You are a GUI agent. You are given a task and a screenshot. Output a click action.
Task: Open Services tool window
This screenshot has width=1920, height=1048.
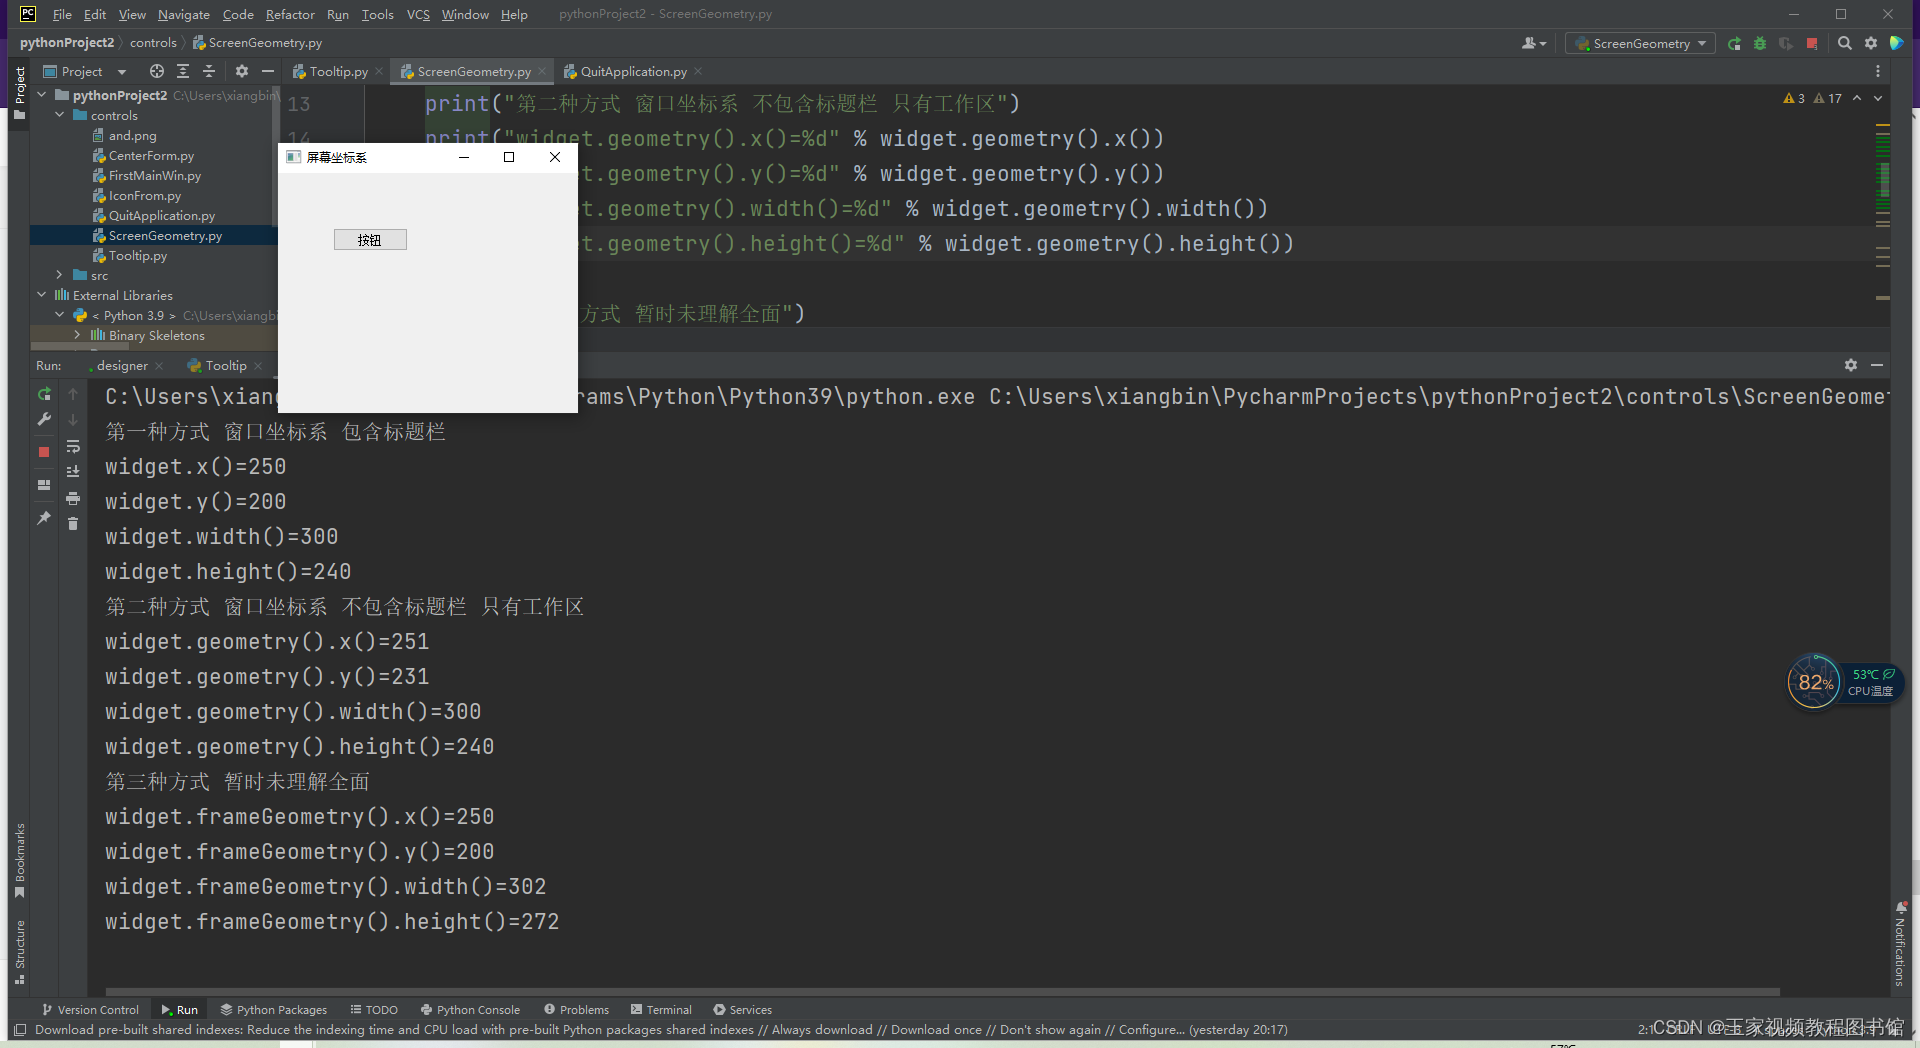[x=742, y=1010]
